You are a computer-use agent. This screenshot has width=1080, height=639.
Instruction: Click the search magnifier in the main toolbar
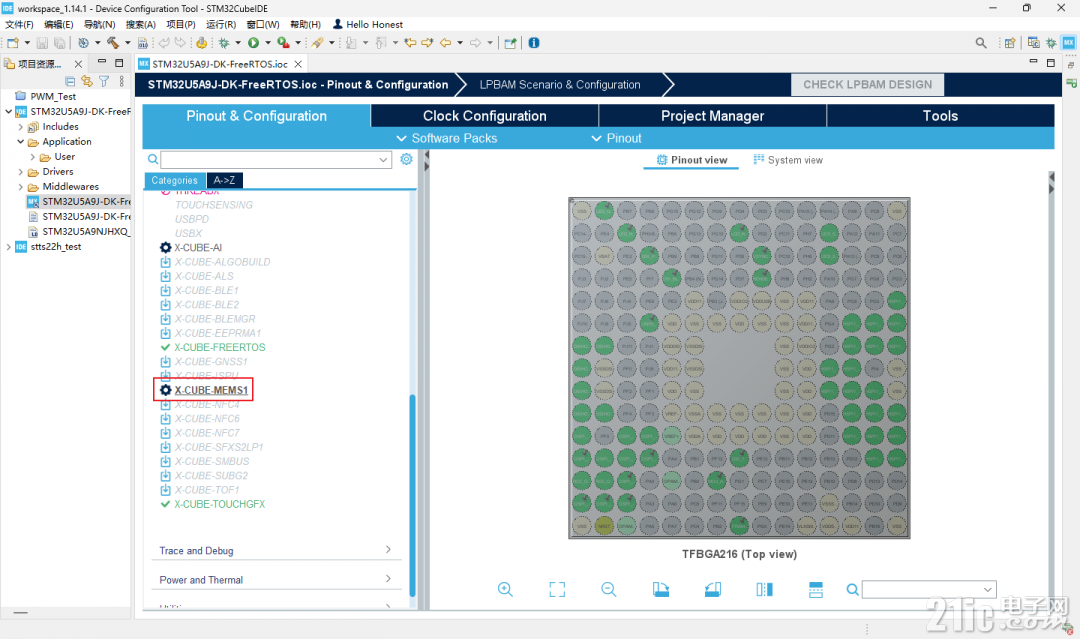[x=981, y=43]
